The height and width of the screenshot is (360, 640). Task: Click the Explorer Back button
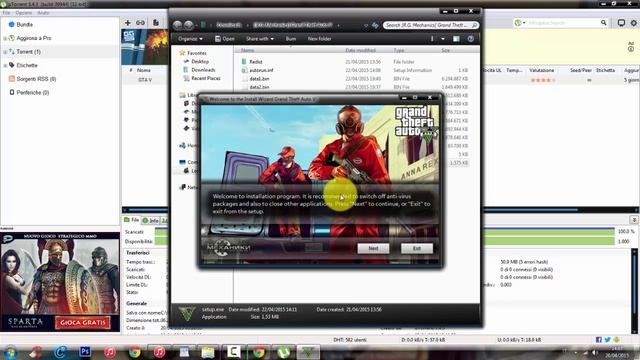[x=177, y=25]
